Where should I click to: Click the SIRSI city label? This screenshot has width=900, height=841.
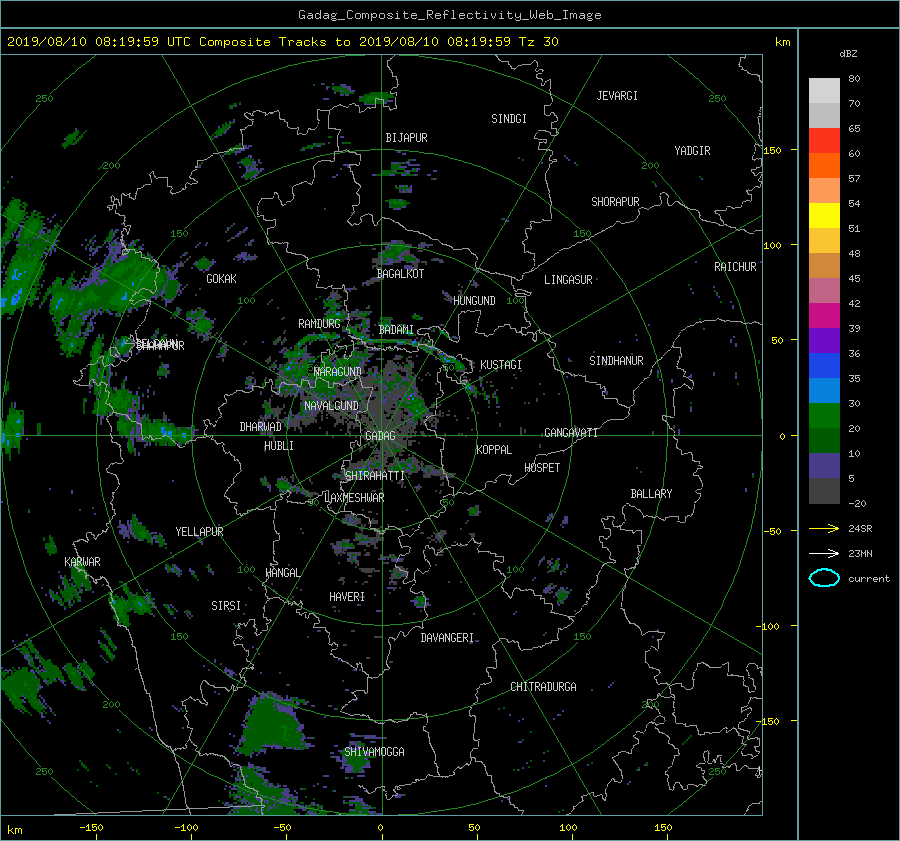pos(226,606)
